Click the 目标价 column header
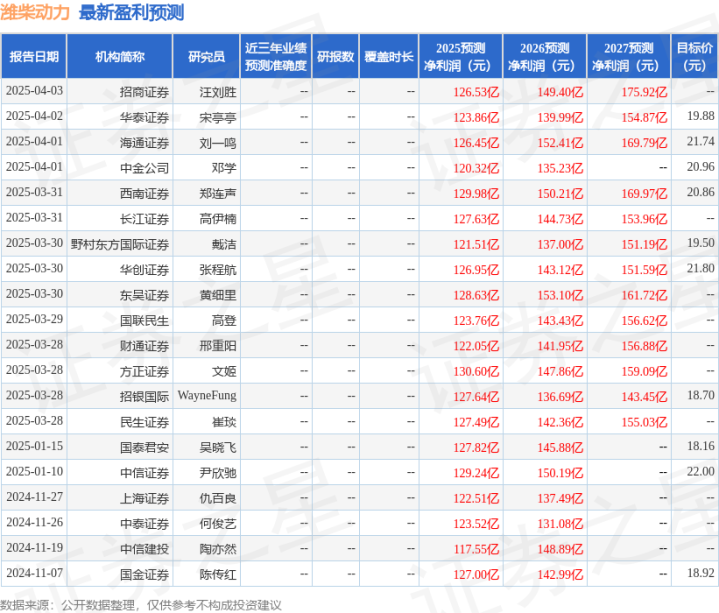Viewport: 719px width, 613px height. click(x=694, y=57)
